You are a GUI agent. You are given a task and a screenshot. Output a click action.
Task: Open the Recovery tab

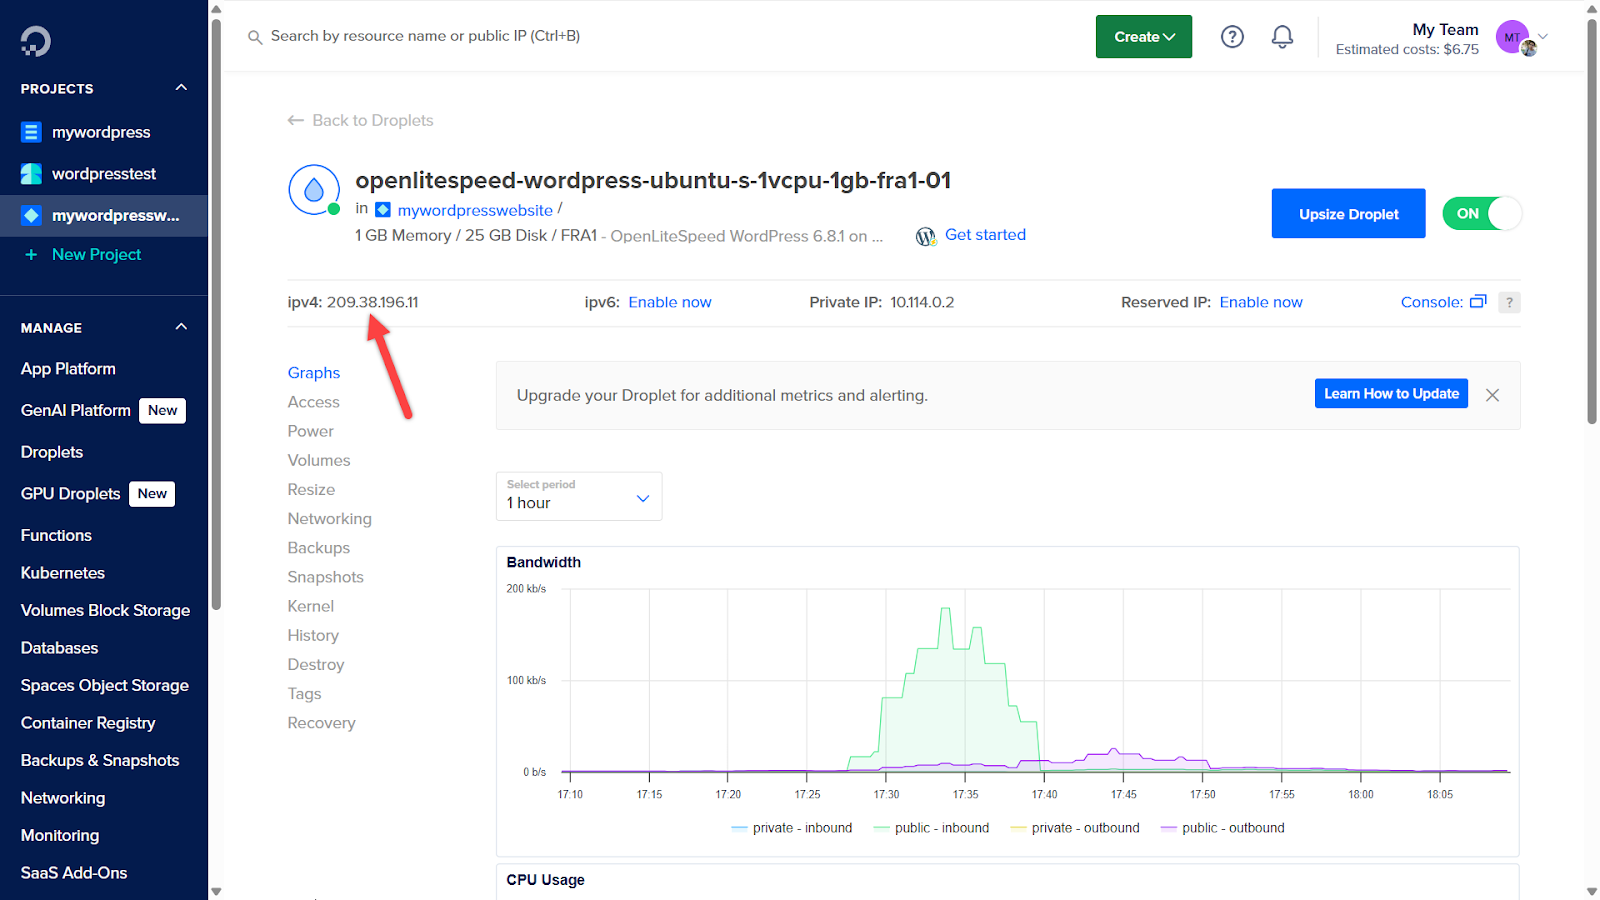coord(322,723)
